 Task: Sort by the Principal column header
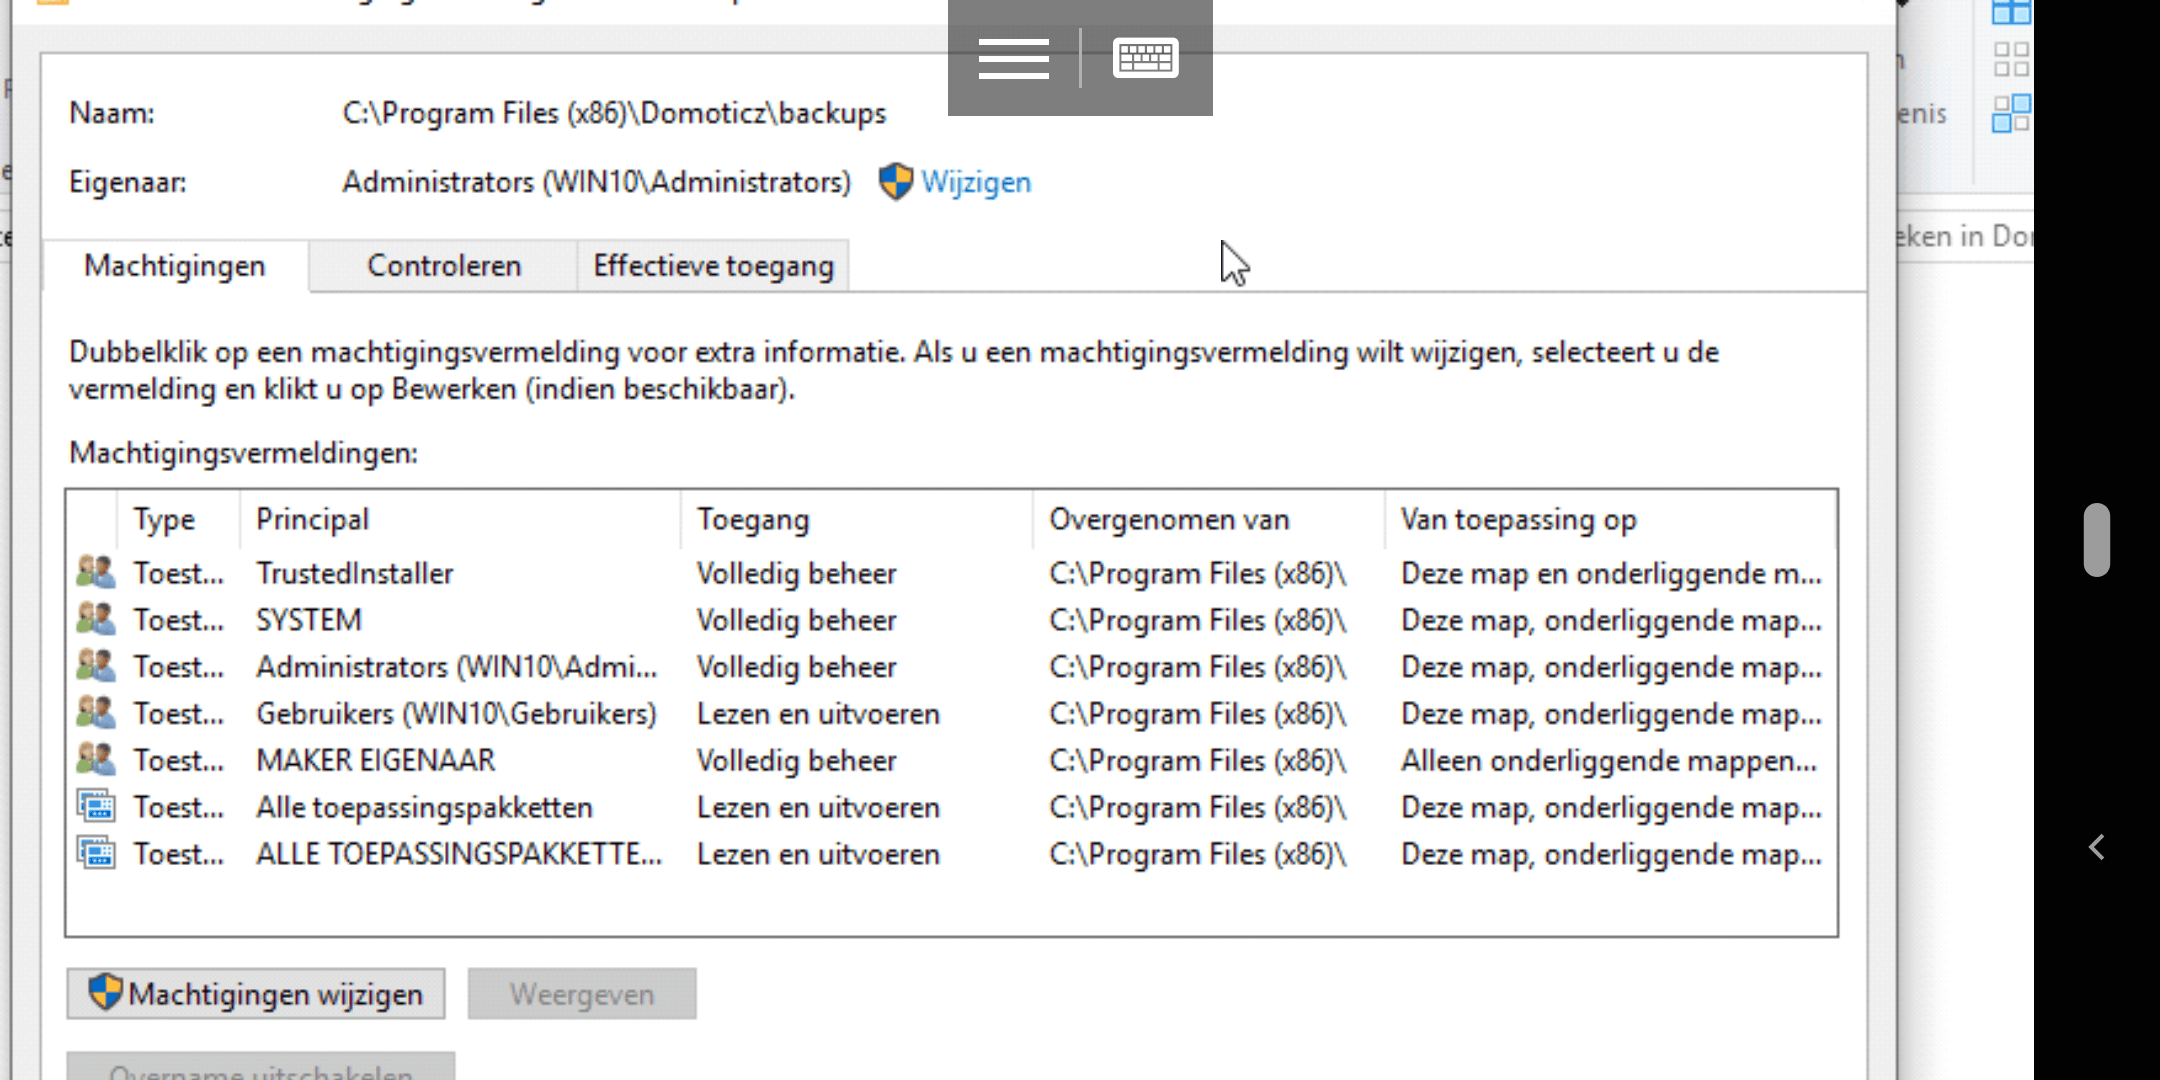point(312,519)
